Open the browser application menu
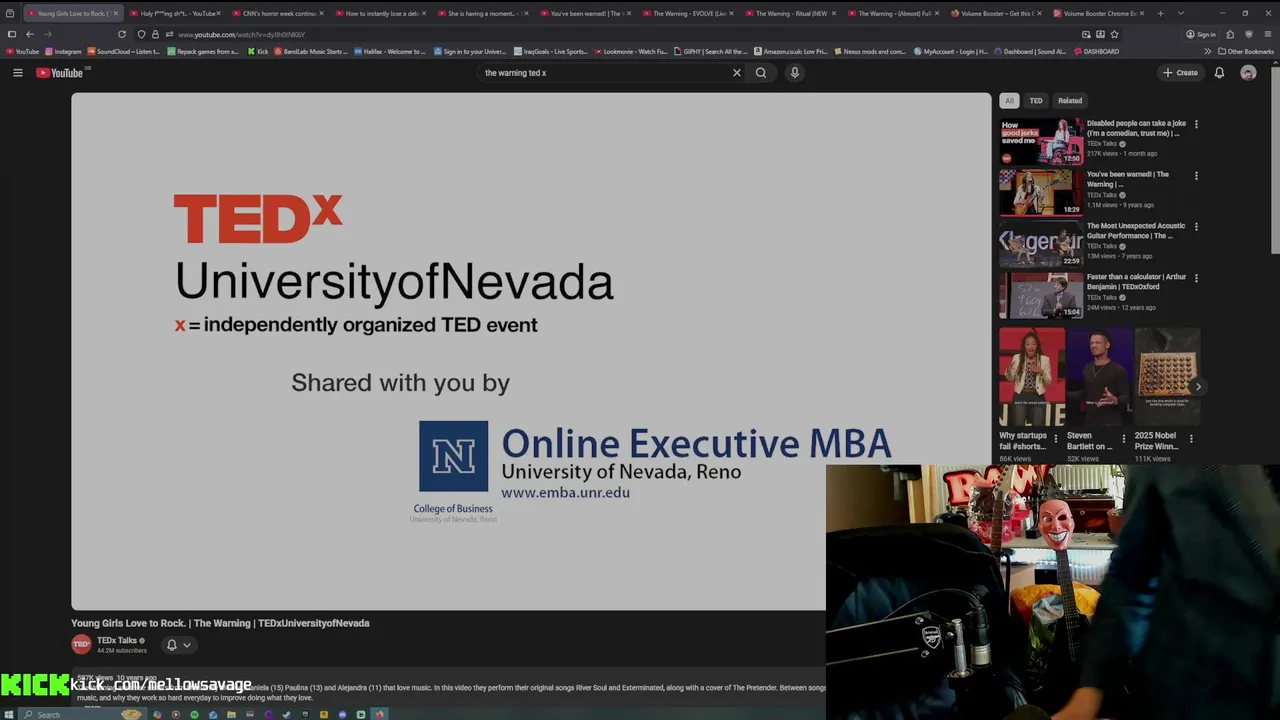Viewport: 1280px width, 720px height. (1268, 34)
